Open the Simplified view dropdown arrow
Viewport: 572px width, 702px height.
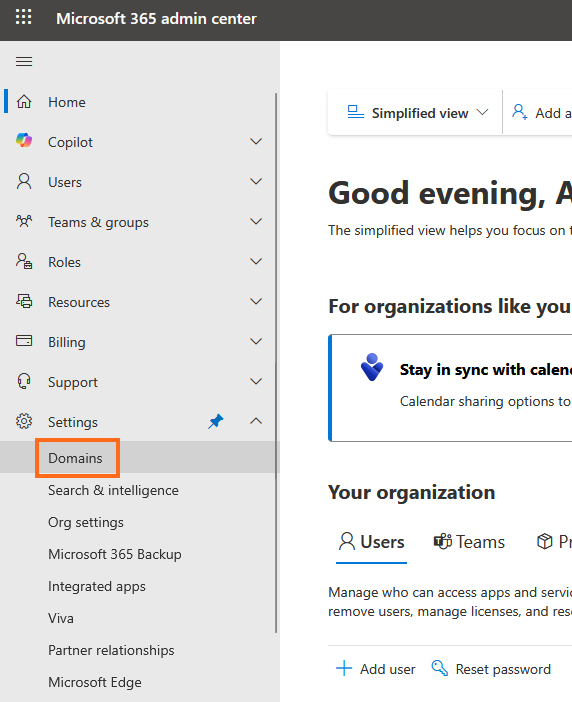[x=482, y=112]
